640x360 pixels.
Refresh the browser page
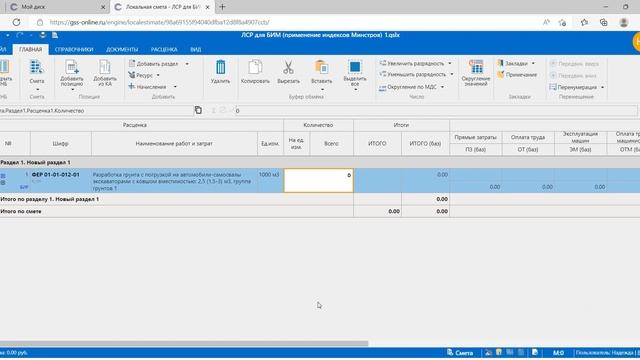pyautogui.click(x=16, y=22)
